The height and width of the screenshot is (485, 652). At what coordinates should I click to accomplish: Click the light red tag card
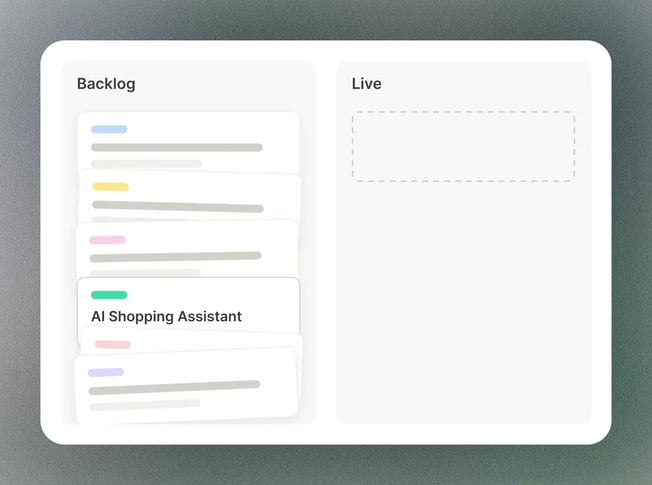coord(189,342)
